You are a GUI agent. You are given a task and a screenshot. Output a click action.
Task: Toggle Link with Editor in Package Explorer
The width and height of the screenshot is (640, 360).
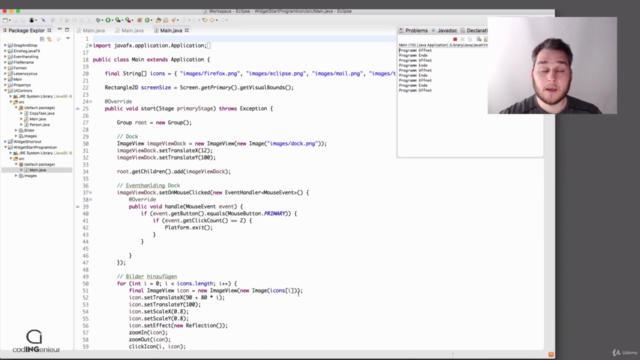[49, 39]
